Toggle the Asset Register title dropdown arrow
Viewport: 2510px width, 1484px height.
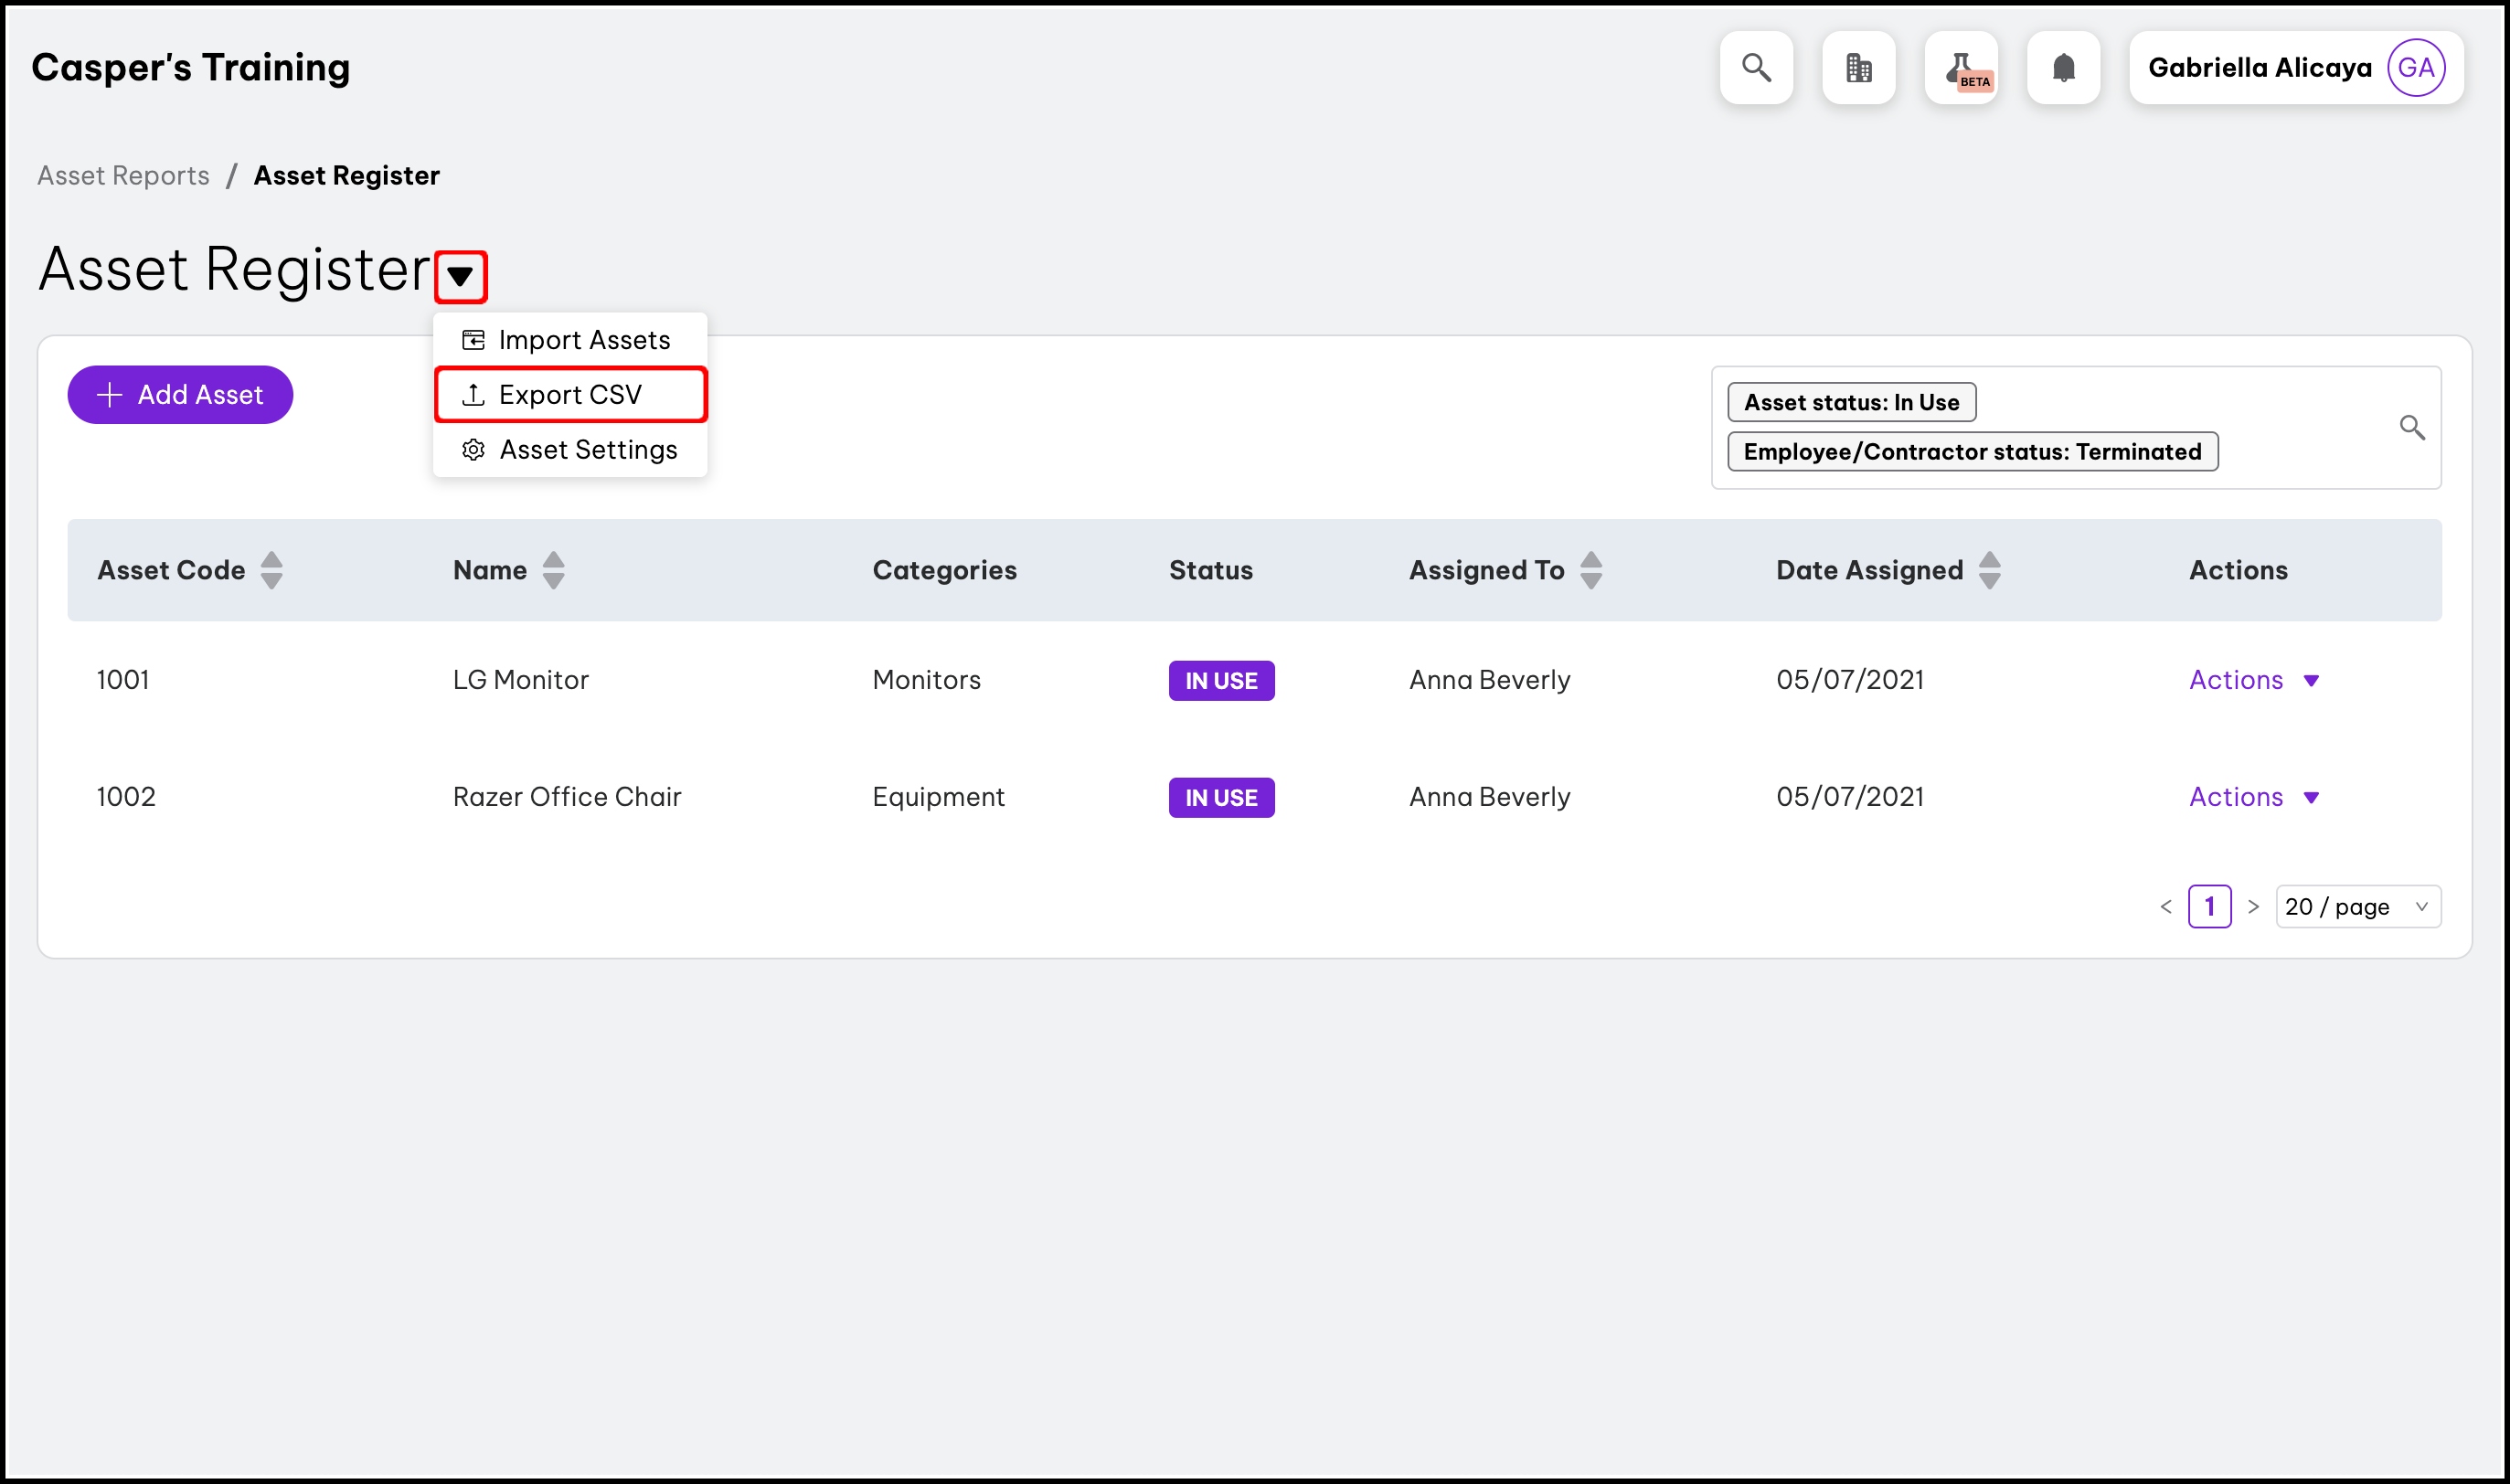pos(460,277)
